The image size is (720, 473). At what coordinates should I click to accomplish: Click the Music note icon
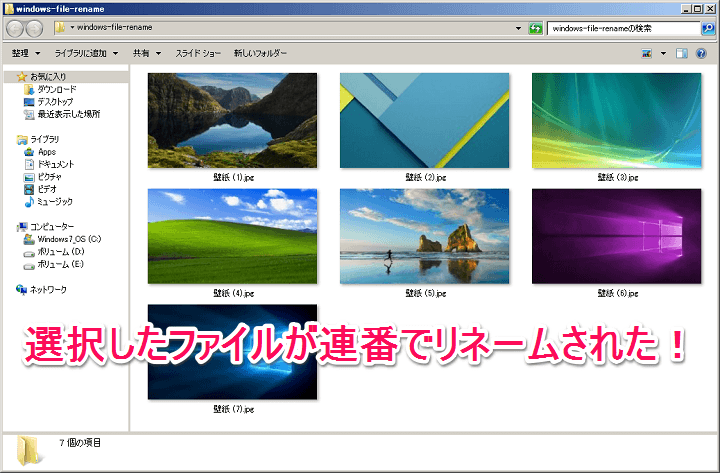[29, 202]
